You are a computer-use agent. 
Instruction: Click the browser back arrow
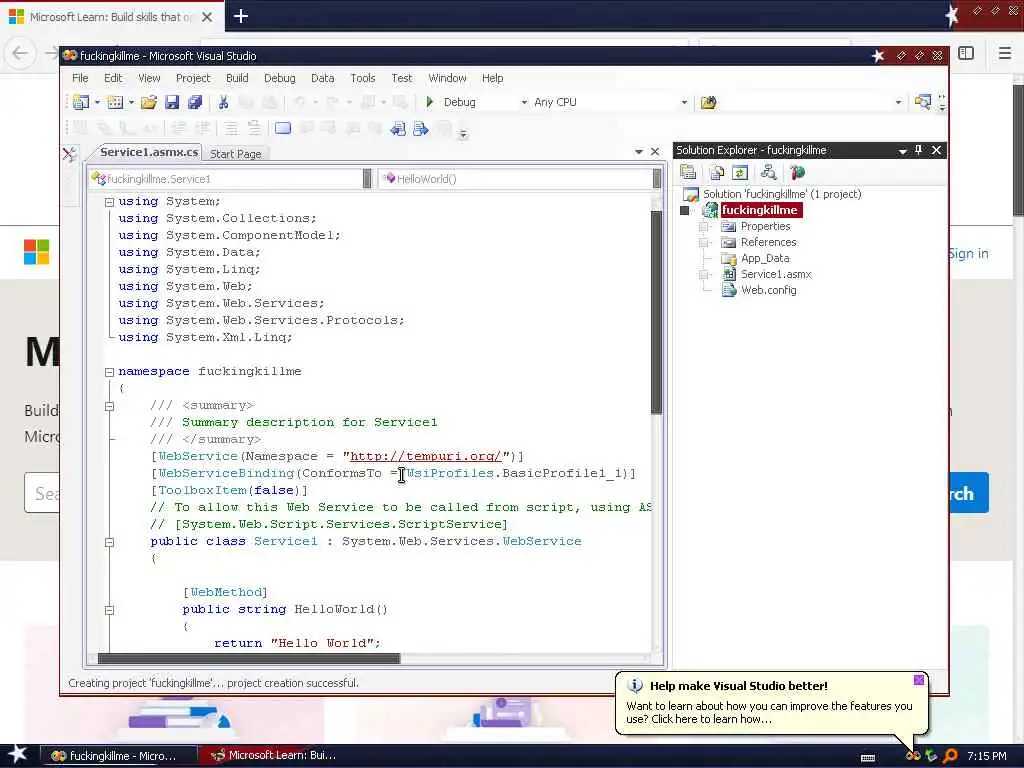coord(20,53)
